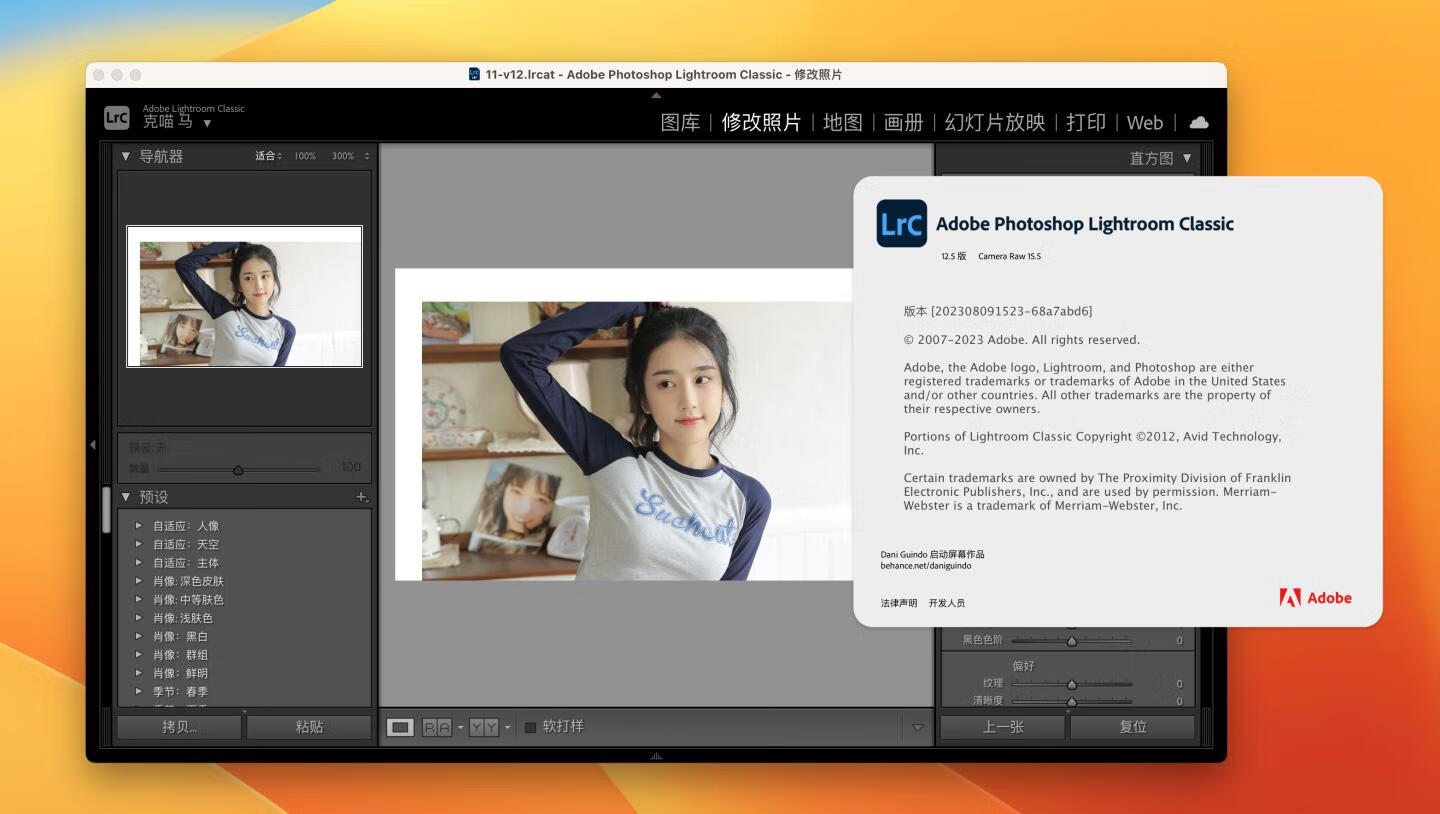Open the navigator zoom 300% stepper dropdown
The height and width of the screenshot is (814, 1440).
[366, 156]
